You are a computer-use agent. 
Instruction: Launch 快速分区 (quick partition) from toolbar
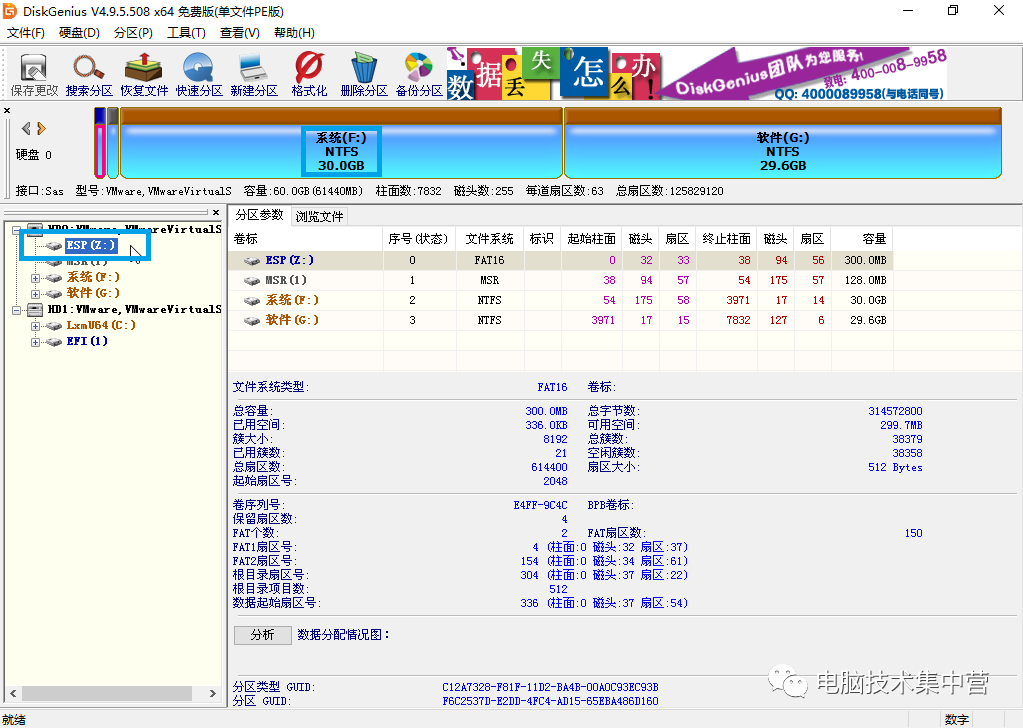(x=198, y=72)
